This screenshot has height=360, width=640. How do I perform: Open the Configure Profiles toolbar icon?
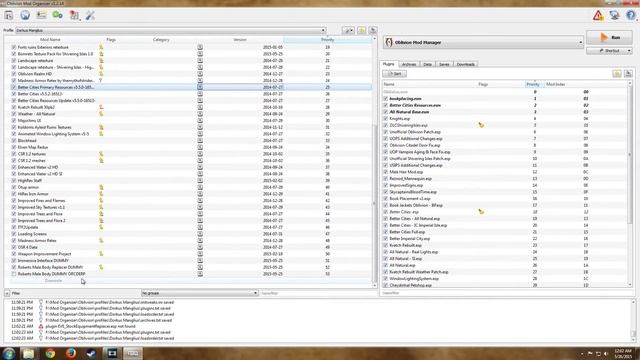[x=41, y=16]
